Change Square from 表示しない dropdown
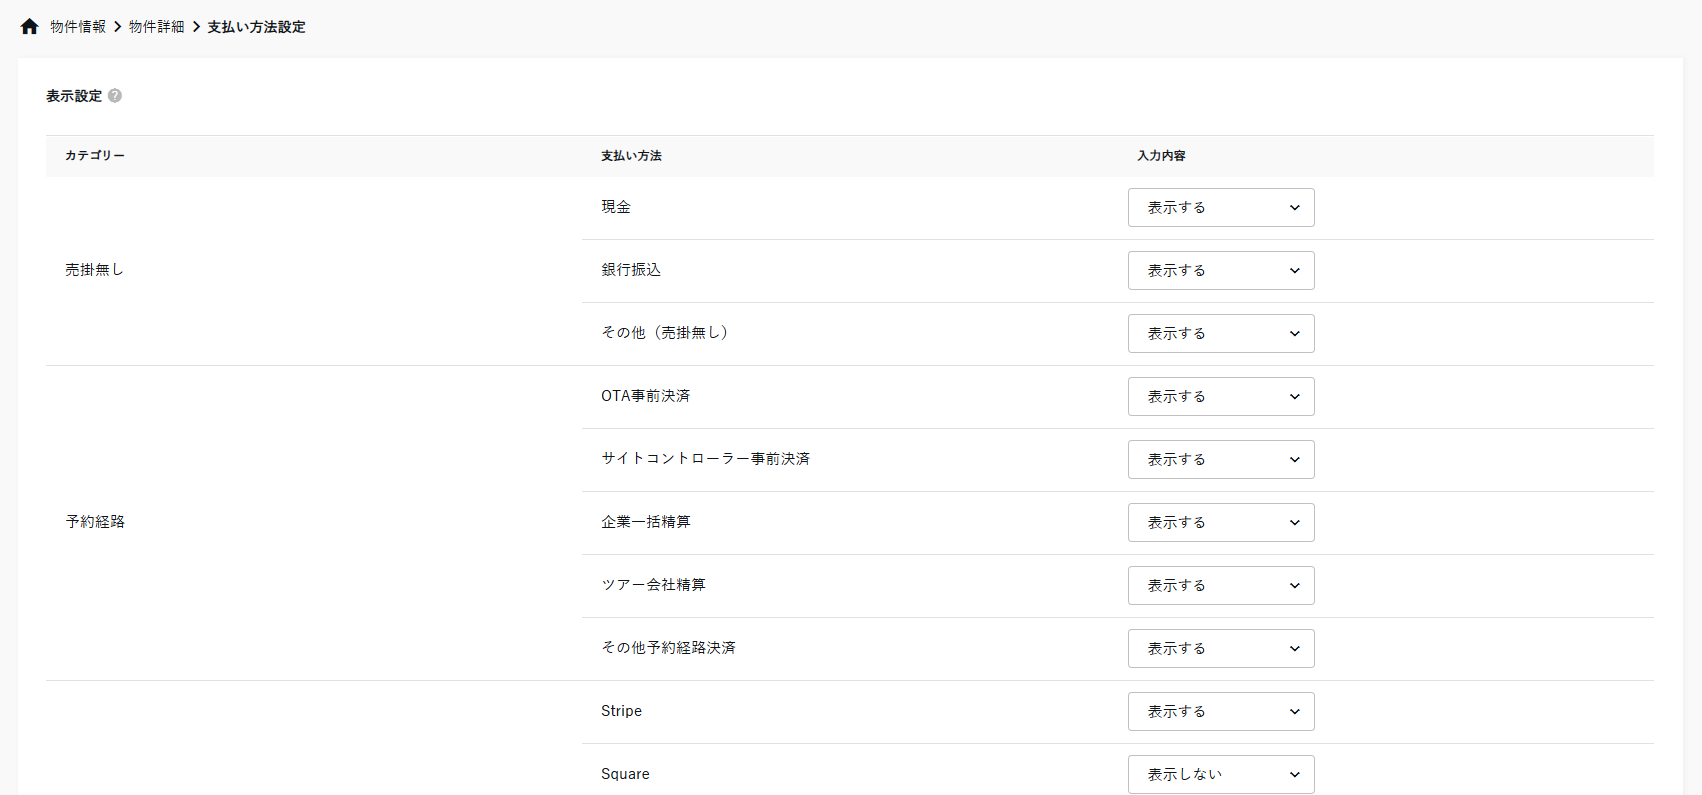This screenshot has width=1702, height=795. [x=1220, y=775]
